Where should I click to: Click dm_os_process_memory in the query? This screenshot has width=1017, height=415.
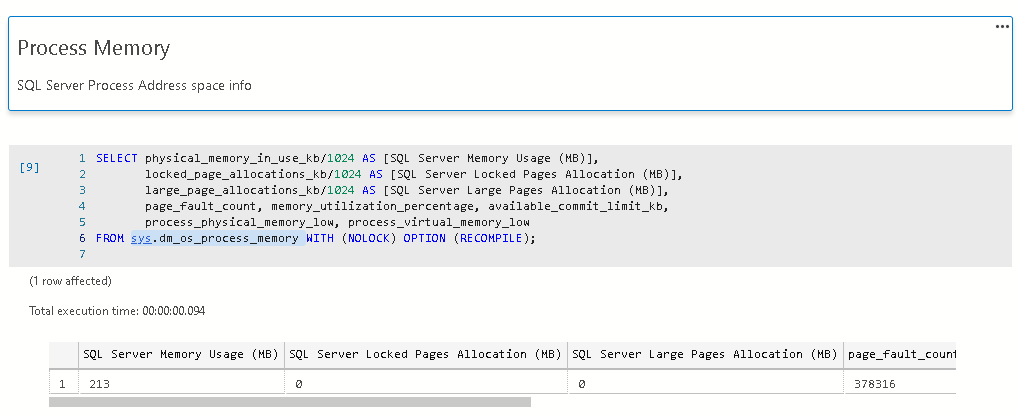coord(228,238)
